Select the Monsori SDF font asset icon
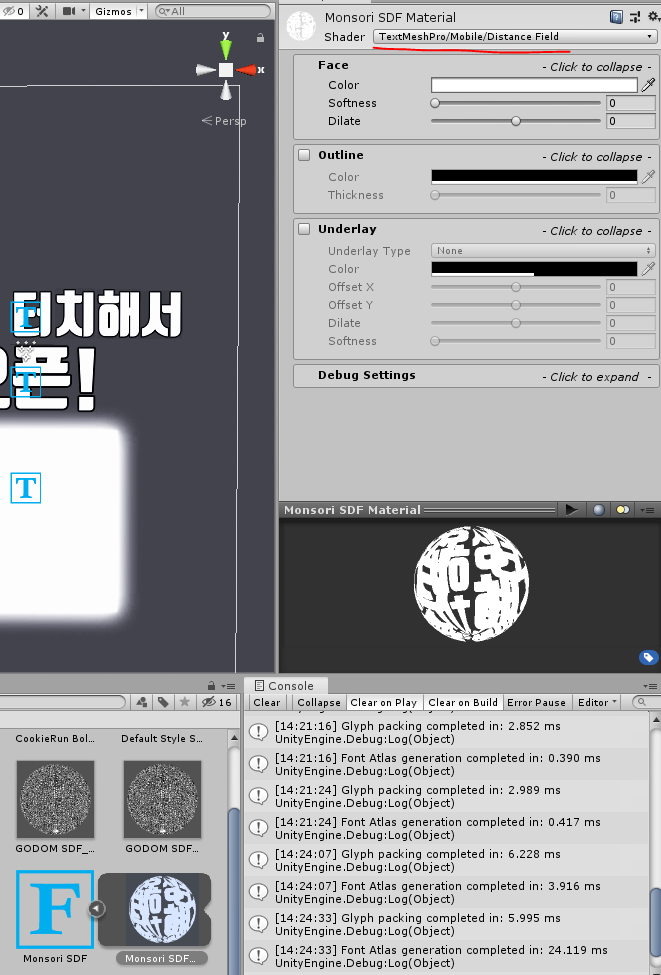Image resolution: width=661 pixels, height=975 pixels. (x=55, y=909)
